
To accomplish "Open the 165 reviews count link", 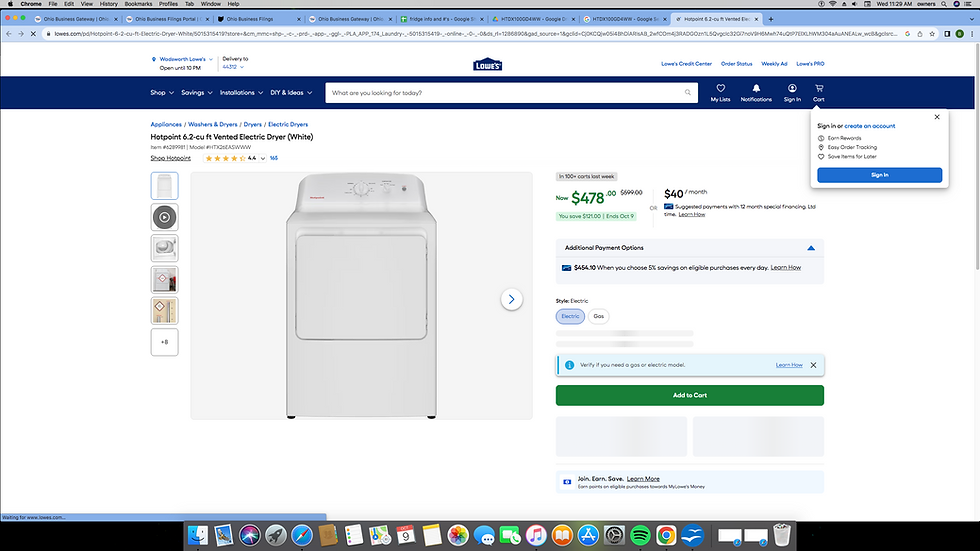I will [x=274, y=159].
